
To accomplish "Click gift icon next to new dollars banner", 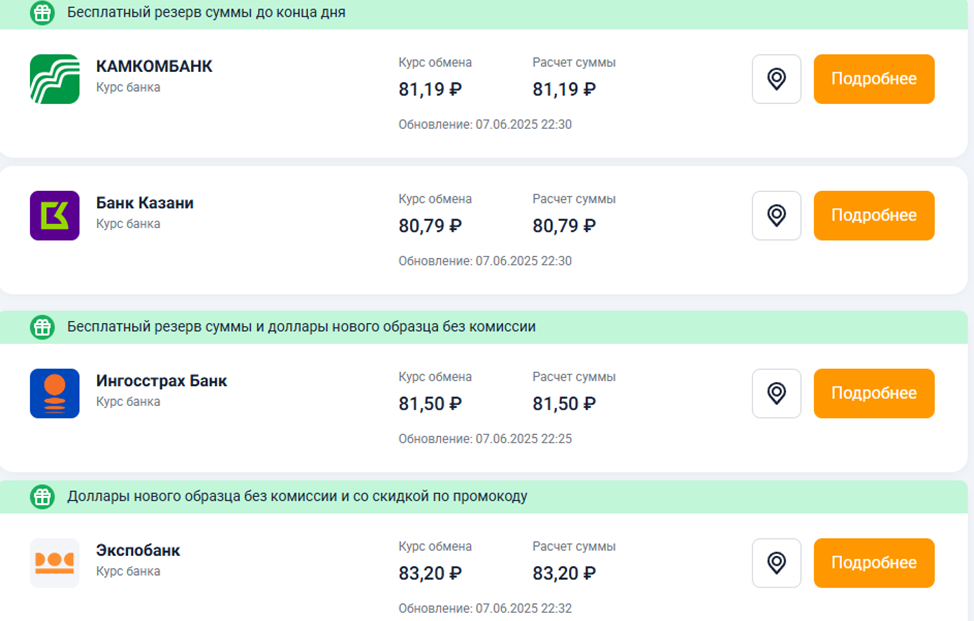I will point(42,327).
